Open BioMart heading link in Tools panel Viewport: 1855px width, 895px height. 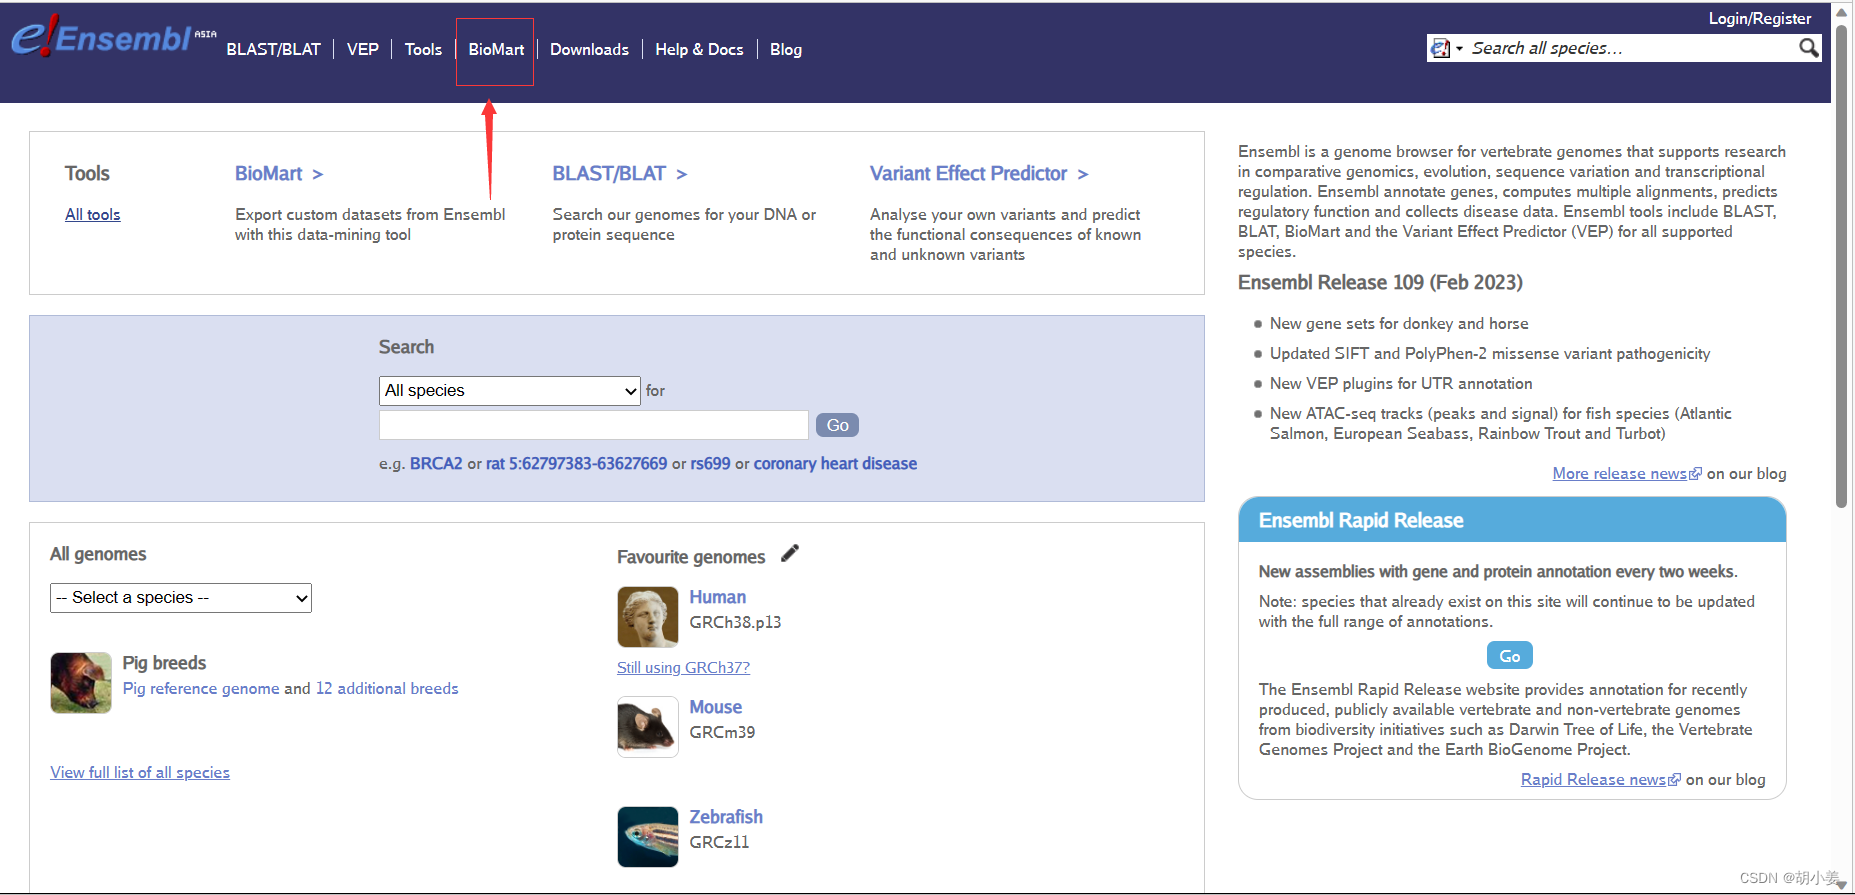pyautogui.click(x=279, y=173)
